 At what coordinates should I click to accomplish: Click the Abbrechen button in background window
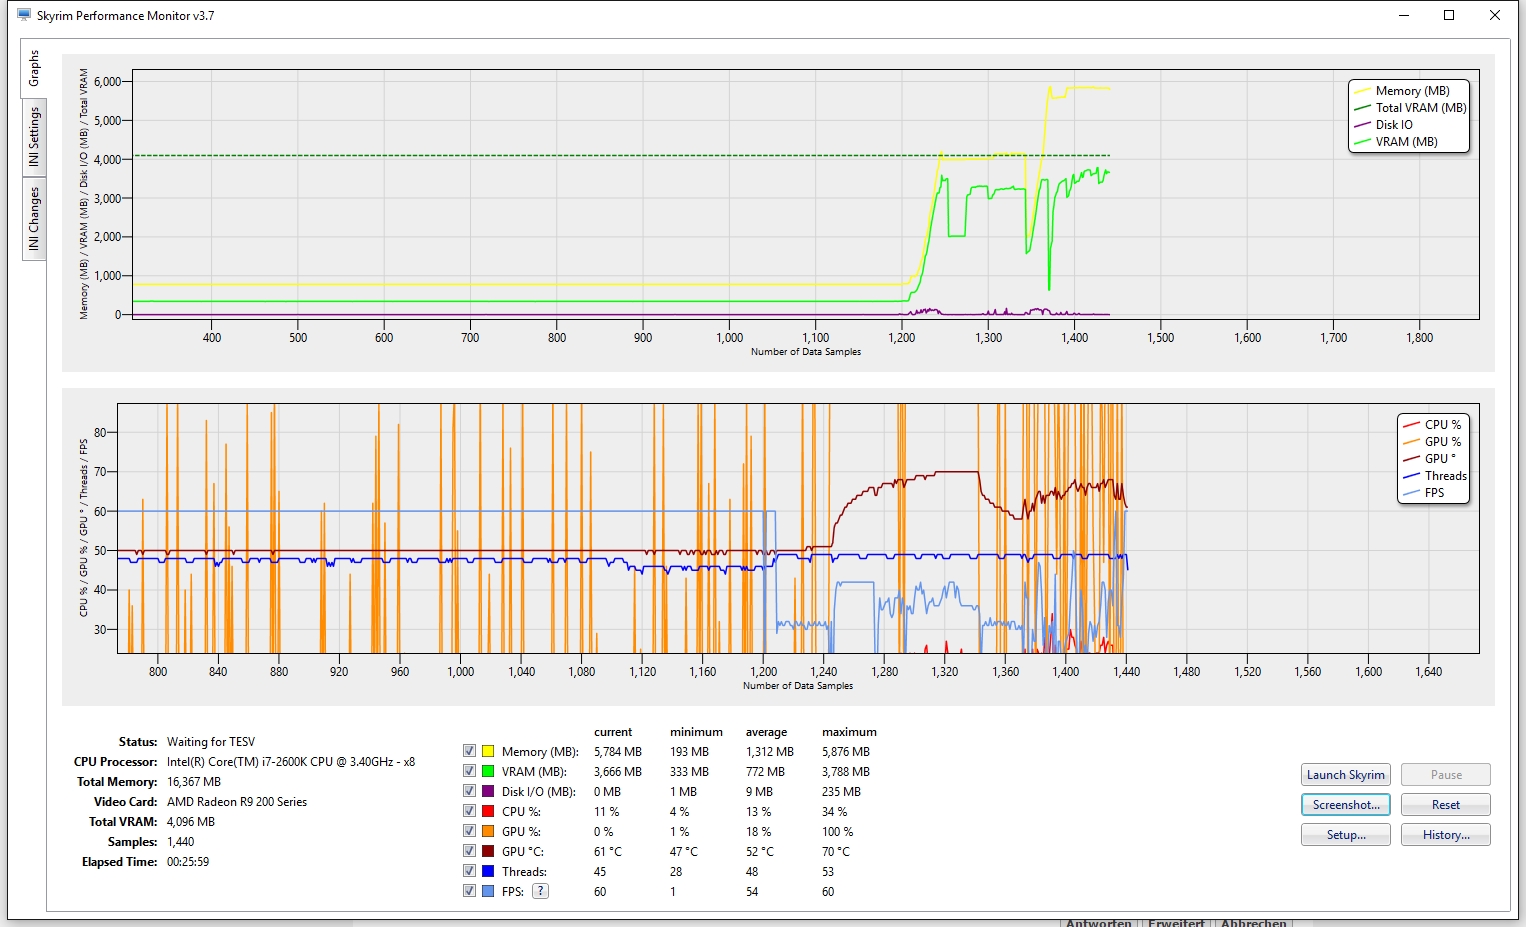tap(1253, 922)
